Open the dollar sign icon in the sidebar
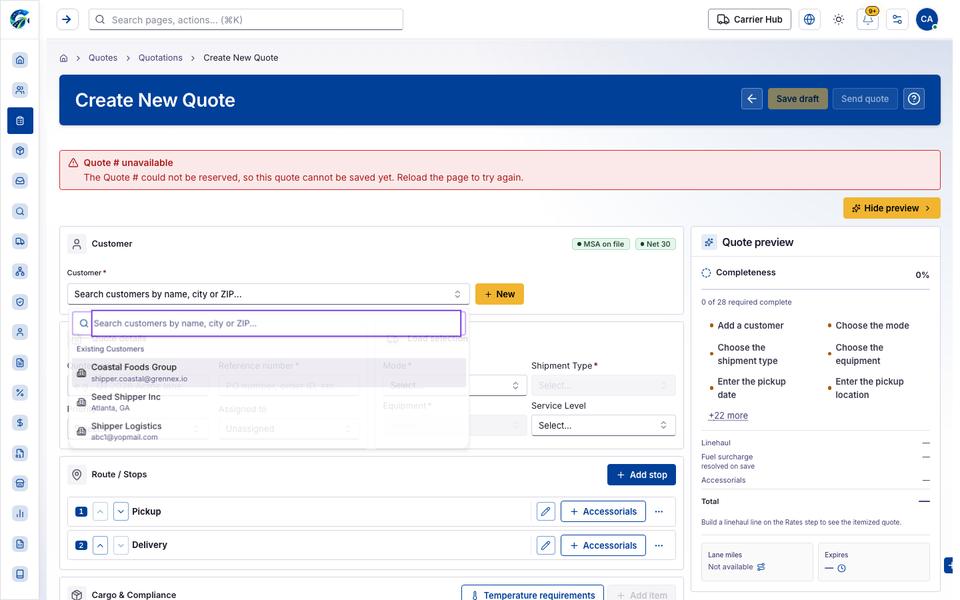The width and height of the screenshot is (960, 600). (x=20, y=422)
